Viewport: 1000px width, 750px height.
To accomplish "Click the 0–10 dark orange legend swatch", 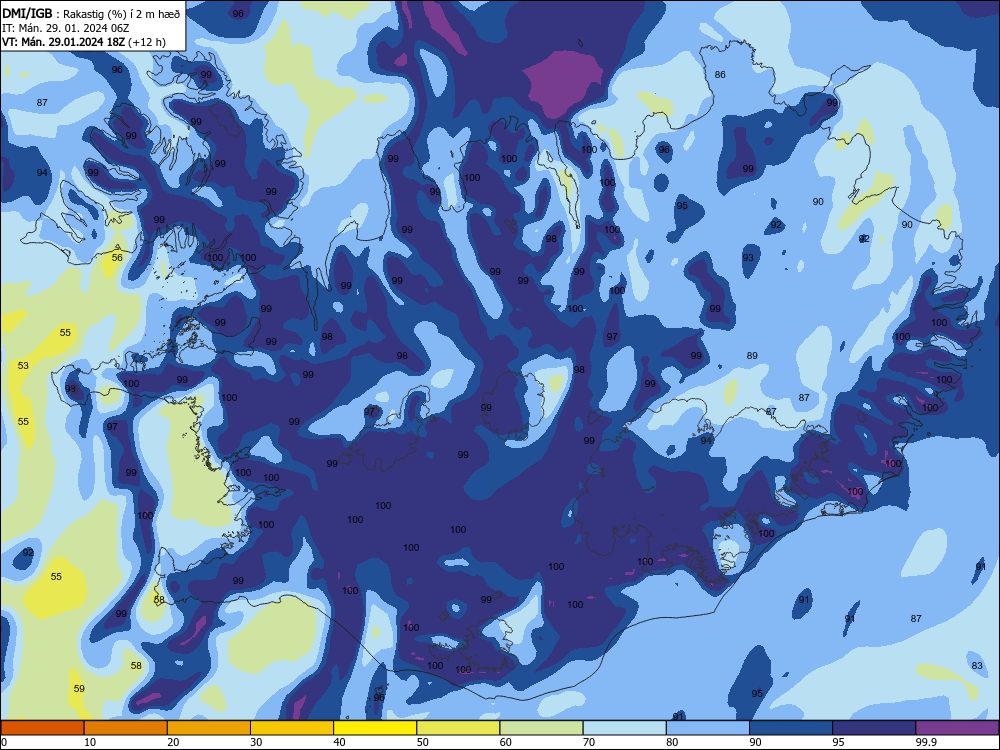I will pyautogui.click(x=42, y=728).
